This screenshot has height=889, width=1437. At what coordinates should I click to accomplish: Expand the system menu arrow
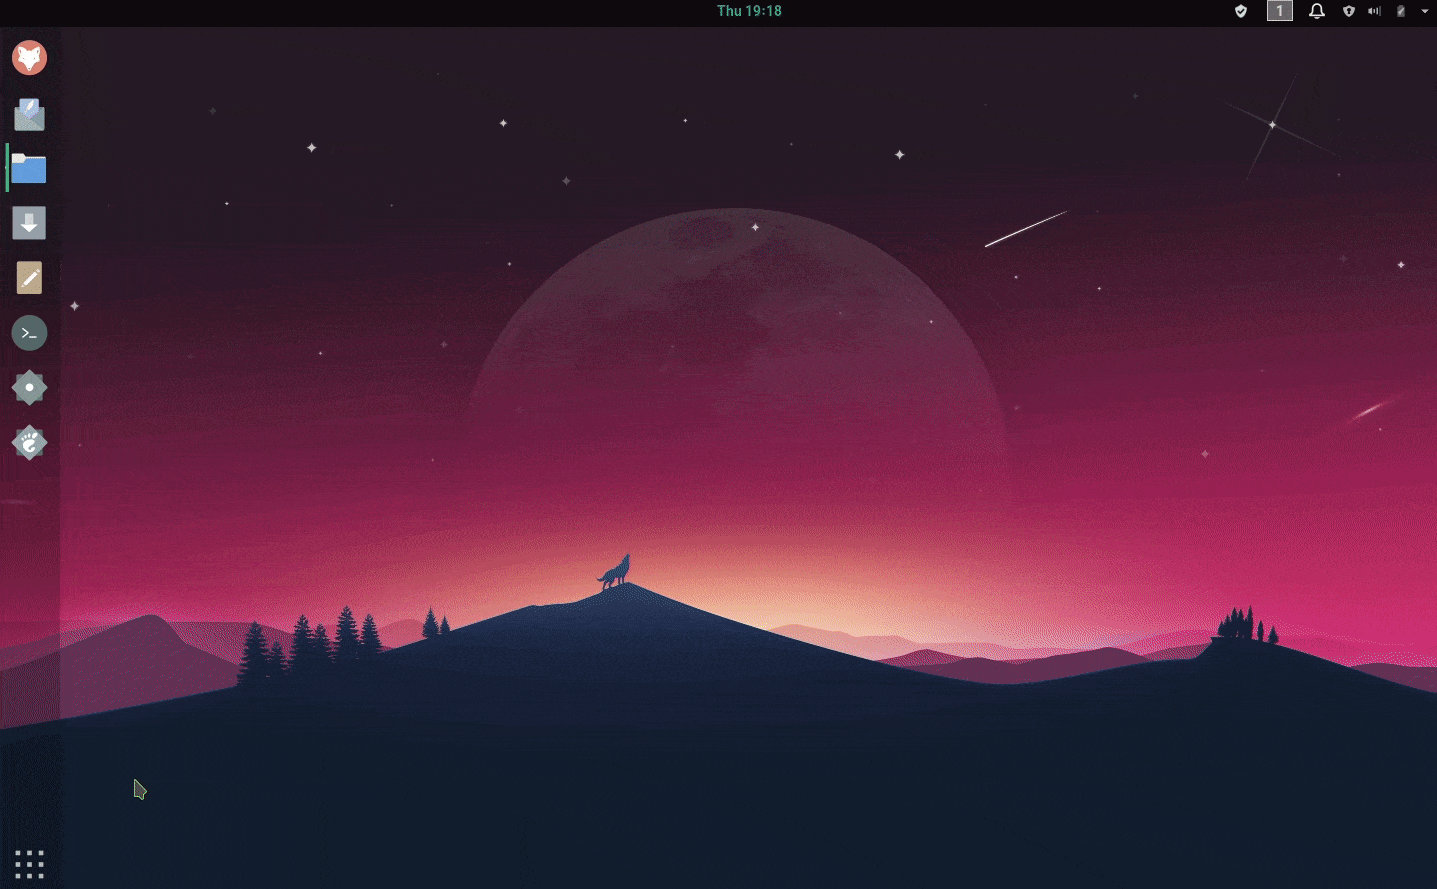[1425, 11]
